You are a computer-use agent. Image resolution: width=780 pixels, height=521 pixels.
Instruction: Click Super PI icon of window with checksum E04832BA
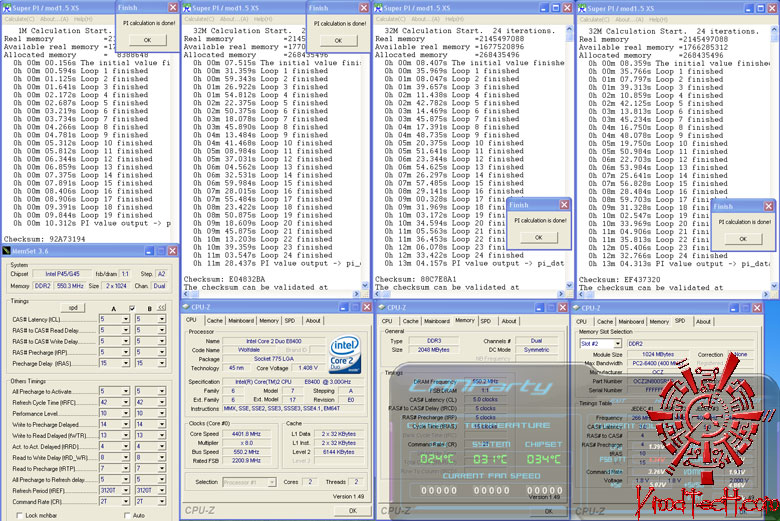(x=187, y=8)
